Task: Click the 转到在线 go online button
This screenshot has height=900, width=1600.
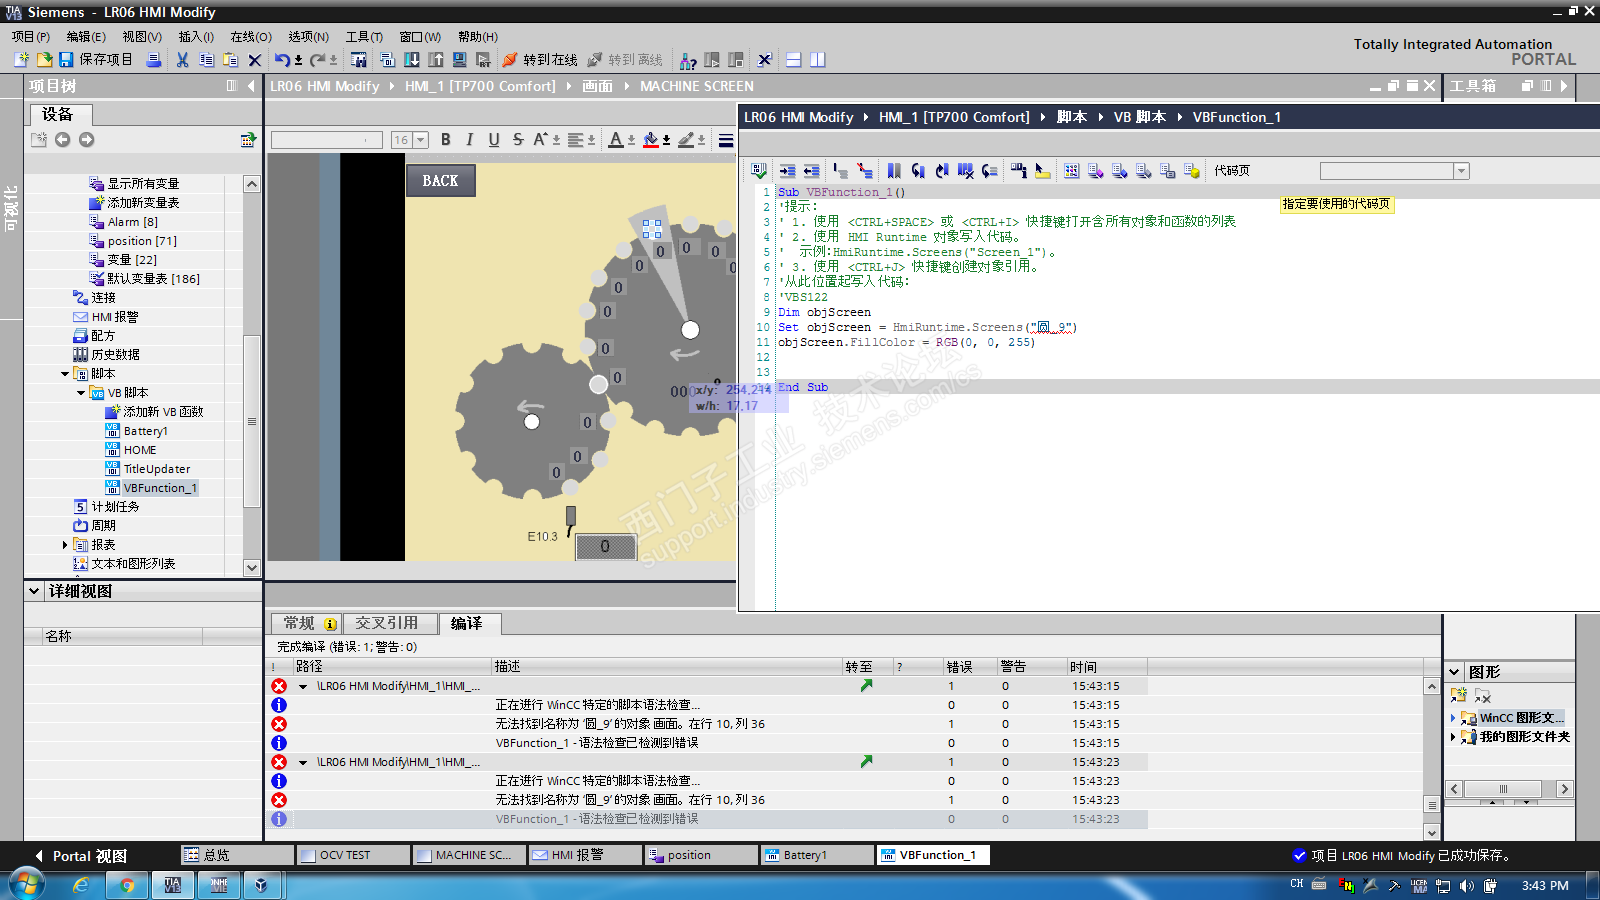Action: [x=540, y=60]
